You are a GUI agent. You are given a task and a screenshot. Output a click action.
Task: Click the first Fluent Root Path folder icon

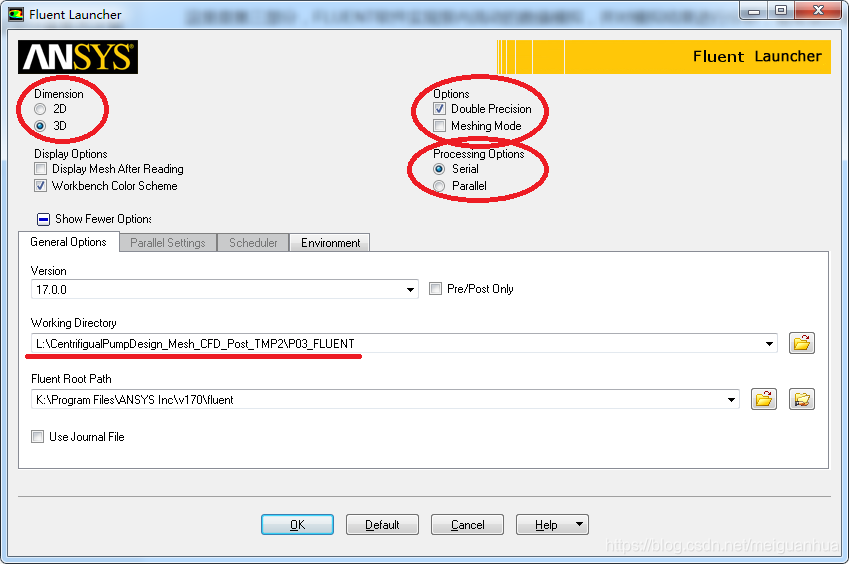point(763,400)
